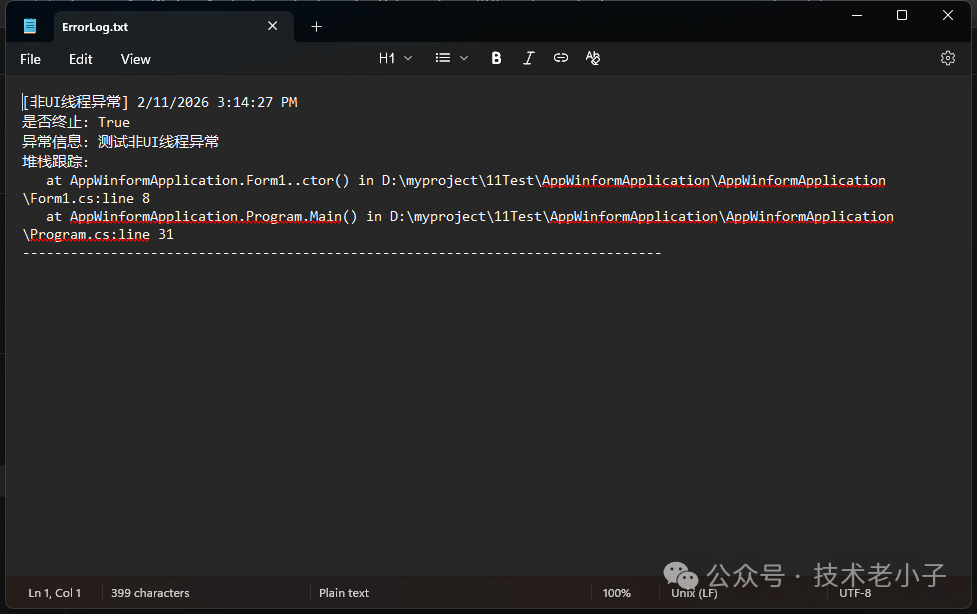Add a new tab with plus button
This screenshot has height=614, width=977.
[x=317, y=27]
